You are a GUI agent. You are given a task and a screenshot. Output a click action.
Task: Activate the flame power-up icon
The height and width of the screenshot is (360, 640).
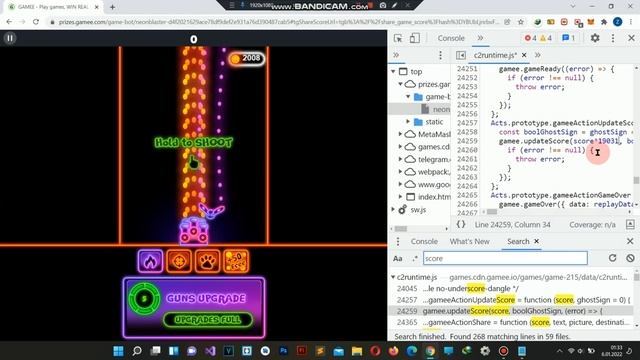(150, 261)
